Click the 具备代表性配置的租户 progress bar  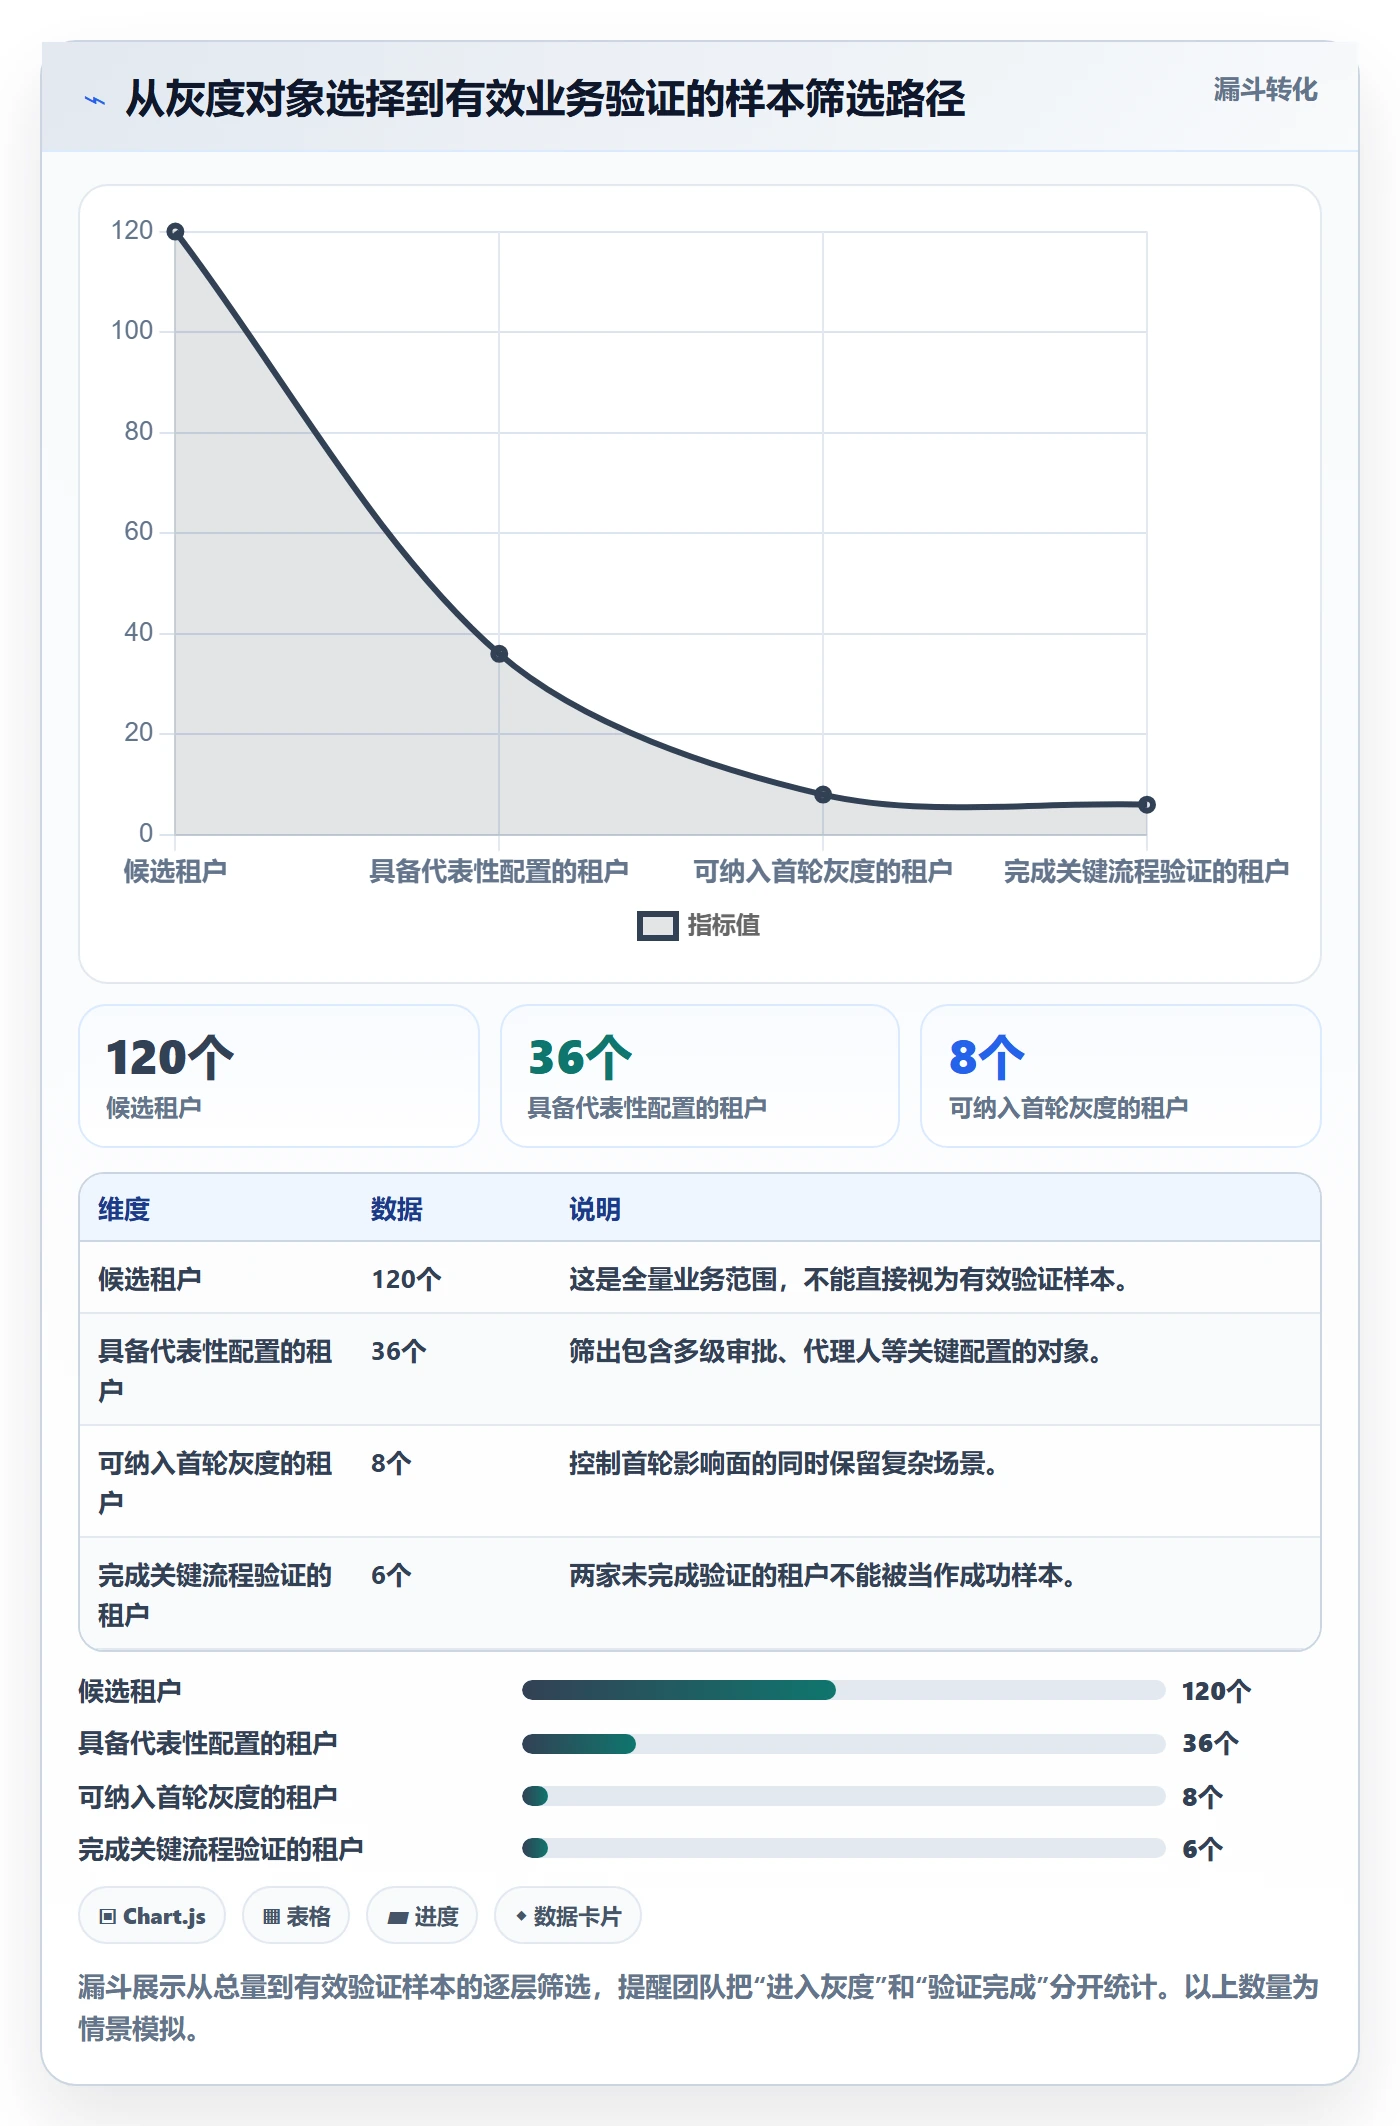(x=843, y=1744)
